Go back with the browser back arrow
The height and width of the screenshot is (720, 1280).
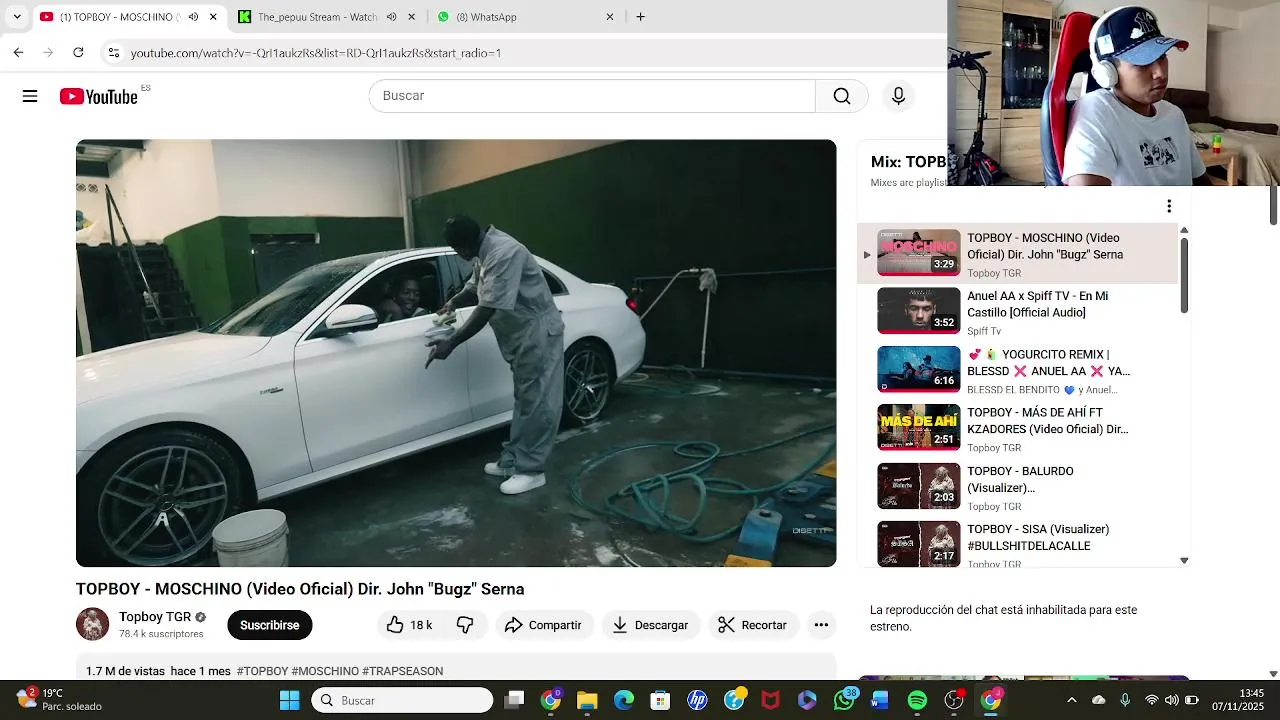(x=18, y=52)
